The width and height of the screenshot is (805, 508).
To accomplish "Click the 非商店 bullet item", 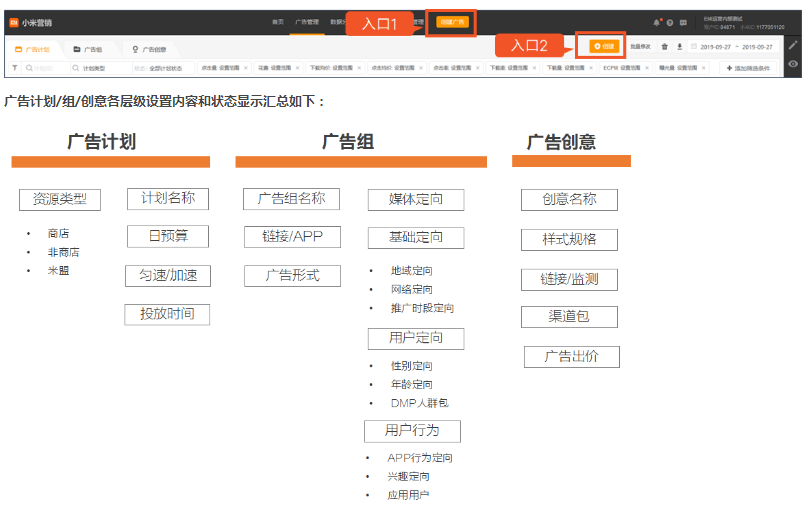I will tap(63, 252).
